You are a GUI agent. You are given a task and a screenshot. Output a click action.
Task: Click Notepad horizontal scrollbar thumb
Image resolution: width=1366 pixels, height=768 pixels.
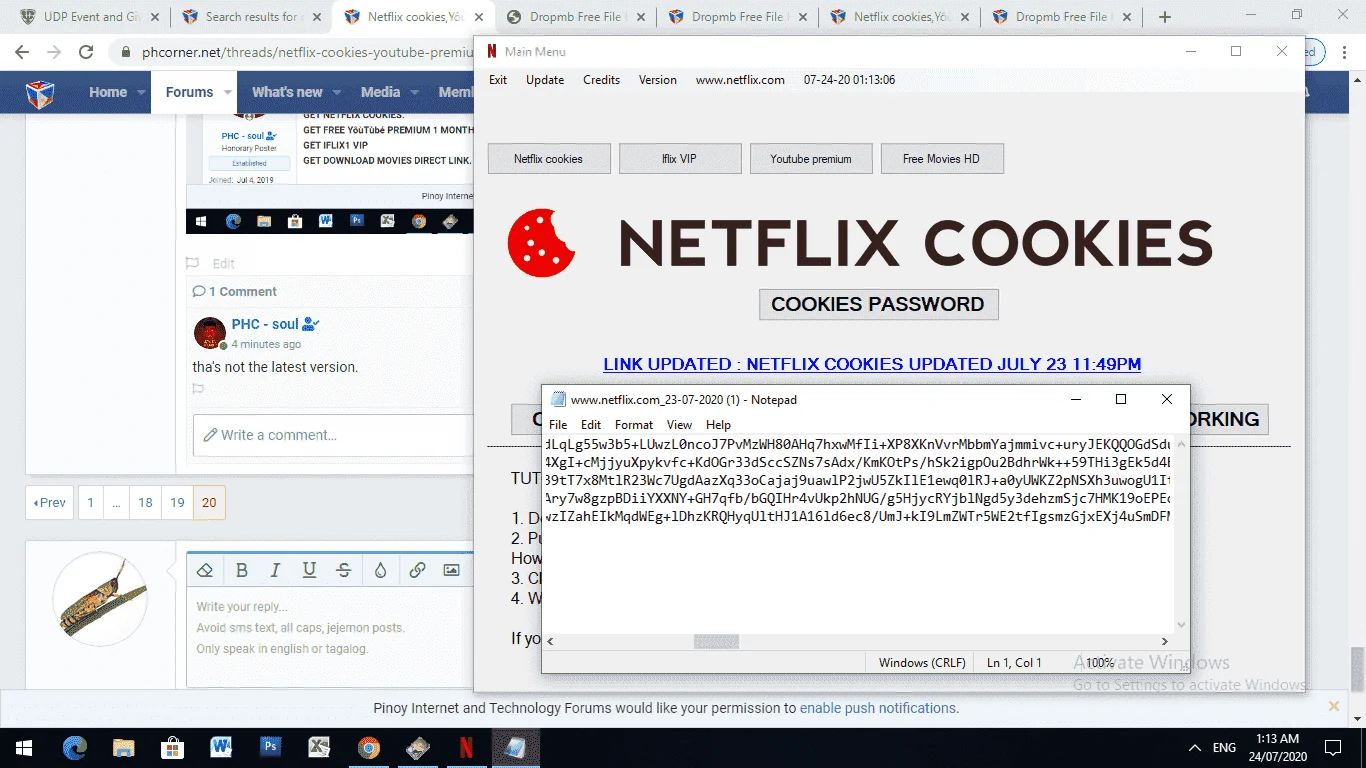tap(716, 641)
